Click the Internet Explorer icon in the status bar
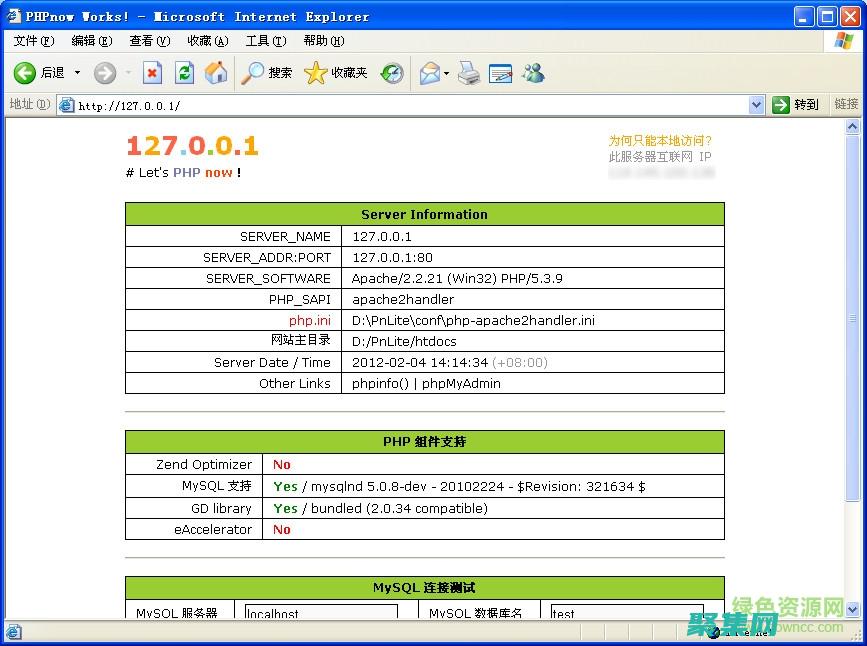The height and width of the screenshot is (646, 867). (x=14, y=632)
